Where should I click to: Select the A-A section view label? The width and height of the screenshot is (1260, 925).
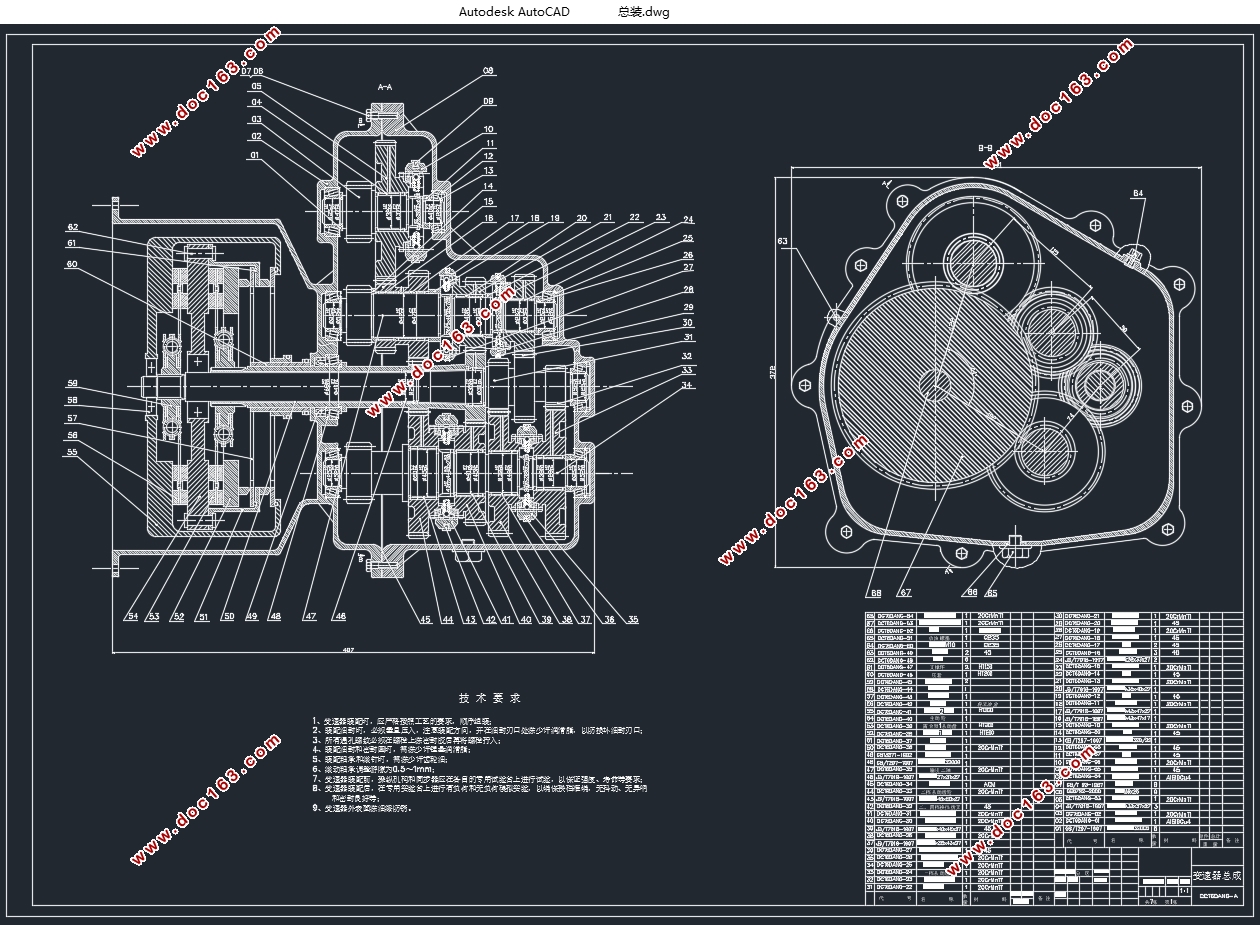[x=383, y=88]
